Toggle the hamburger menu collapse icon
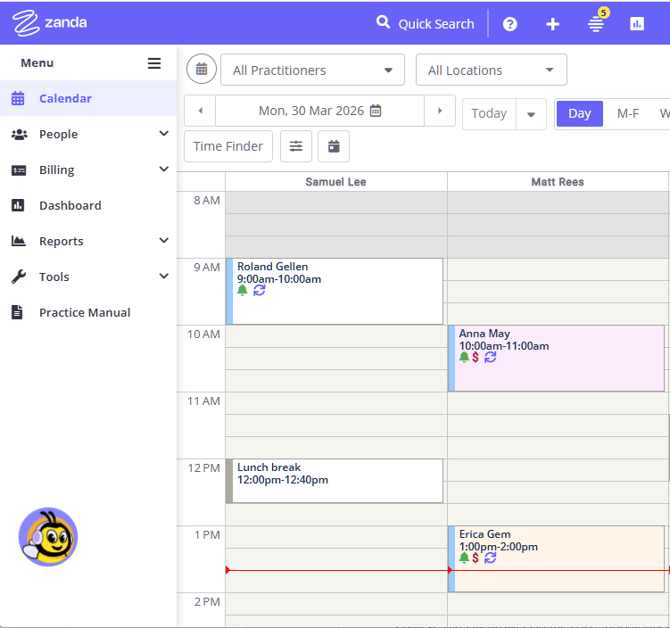Image resolution: width=670 pixels, height=628 pixels. [x=154, y=63]
